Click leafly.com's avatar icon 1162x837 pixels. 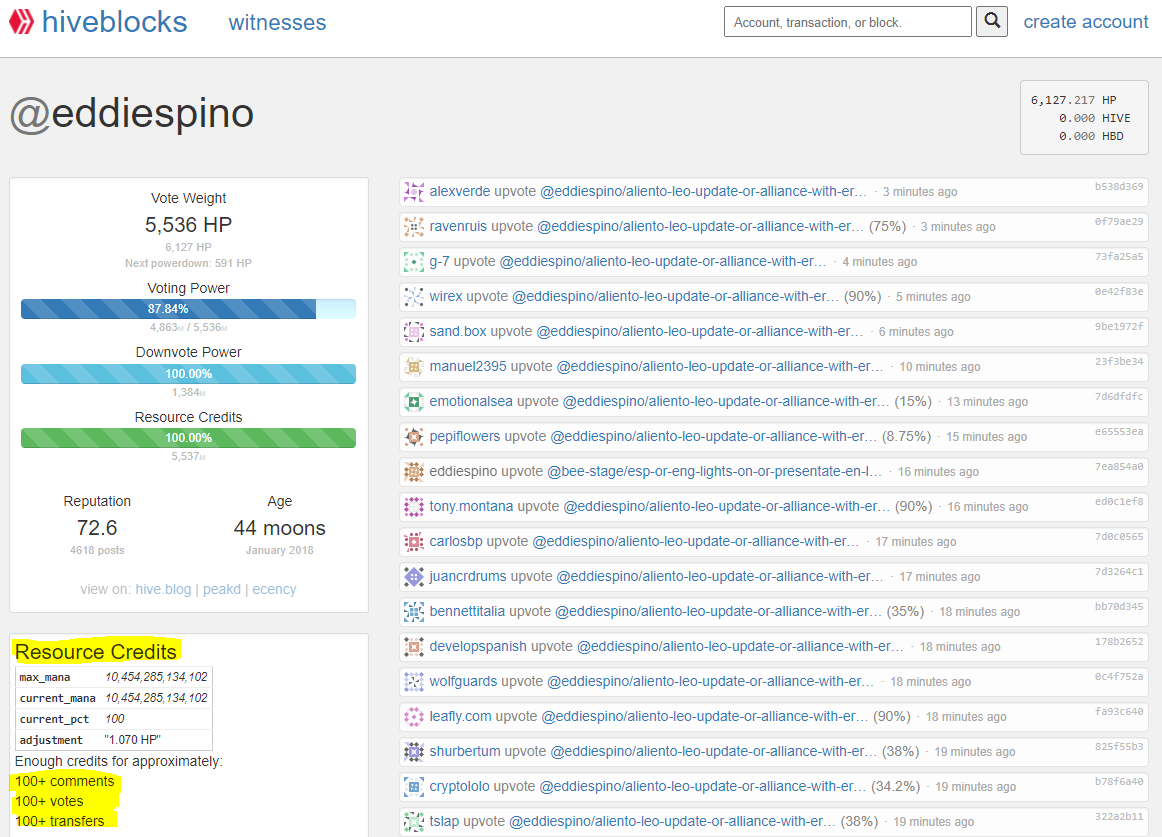click(414, 716)
